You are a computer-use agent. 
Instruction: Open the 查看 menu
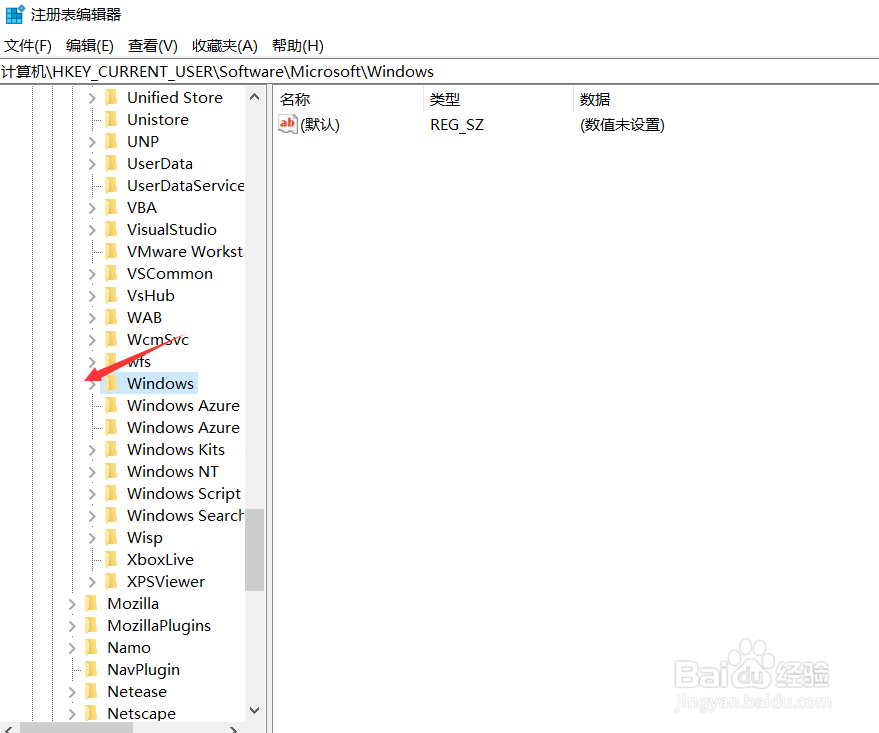pyautogui.click(x=151, y=45)
